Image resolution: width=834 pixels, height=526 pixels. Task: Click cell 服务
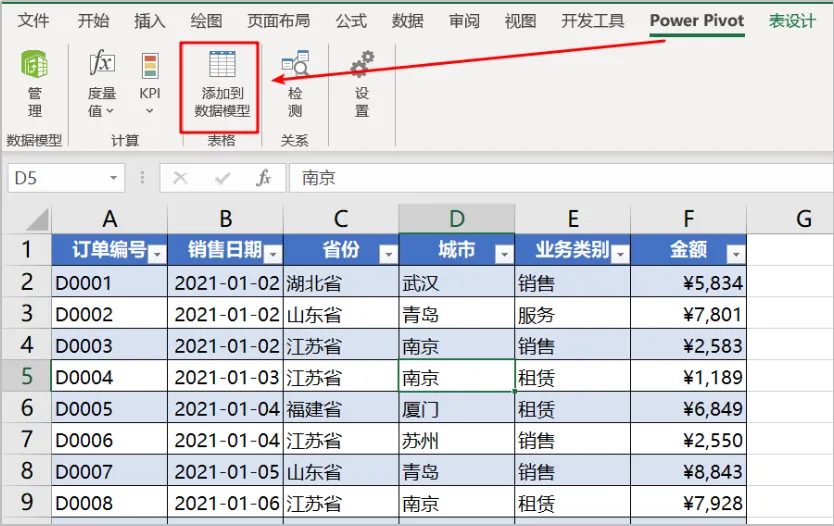click(573, 314)
